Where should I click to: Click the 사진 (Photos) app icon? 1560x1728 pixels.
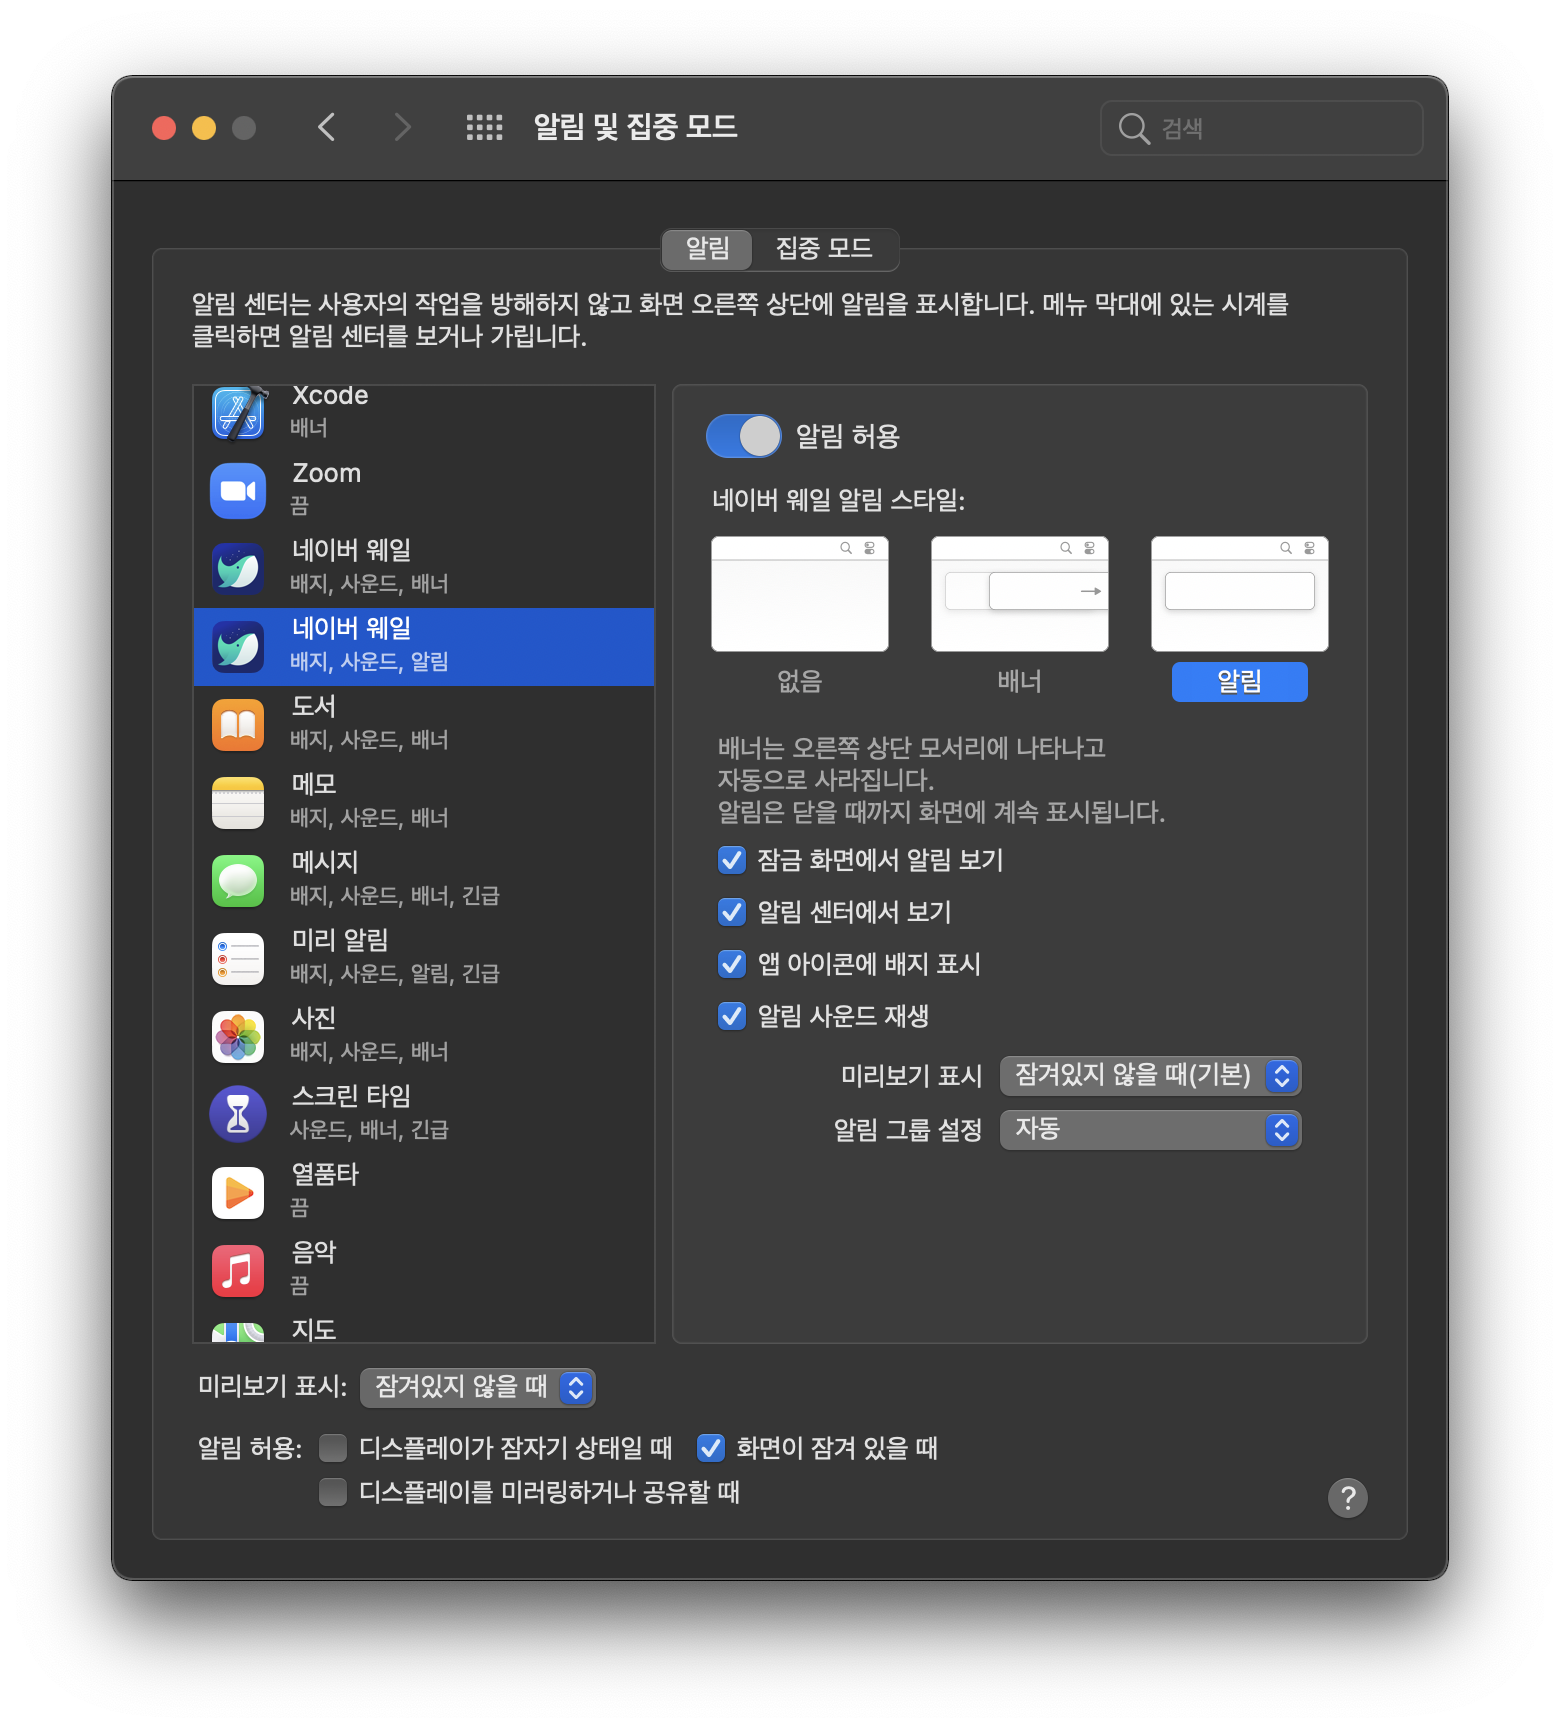pyautogui.click(x=238, y=1037)
